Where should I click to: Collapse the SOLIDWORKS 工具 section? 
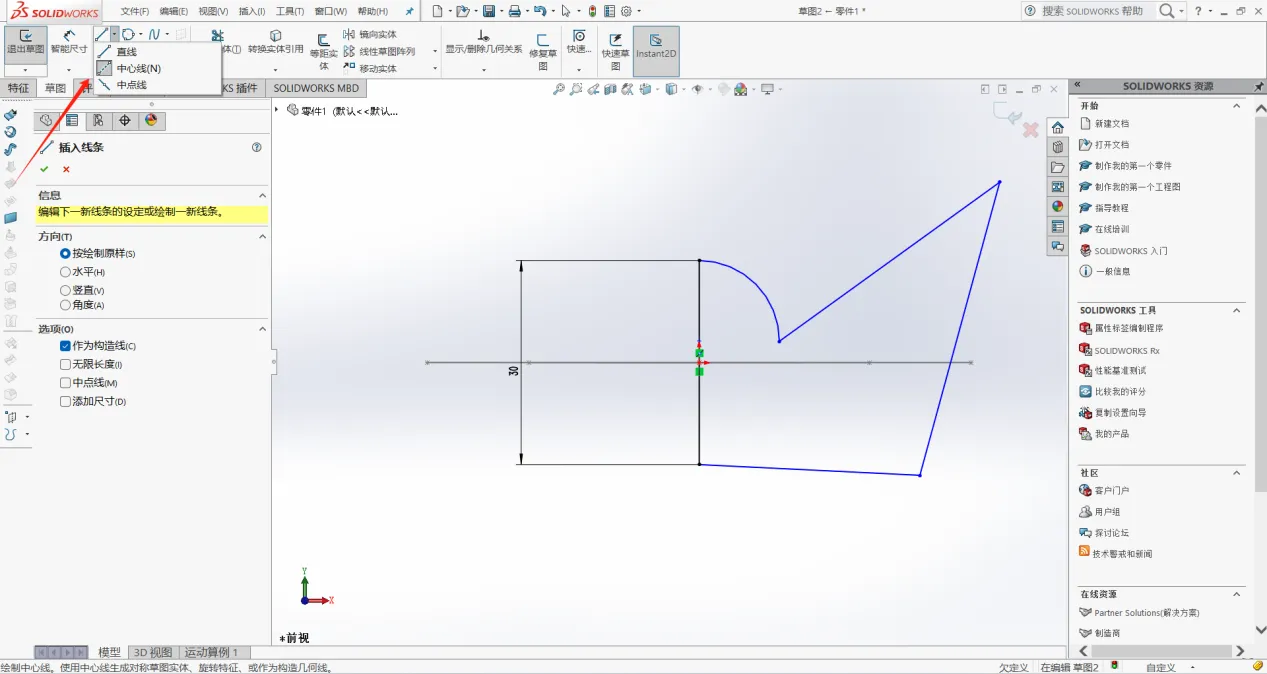pyautogui.click(x=1237, y=310)
